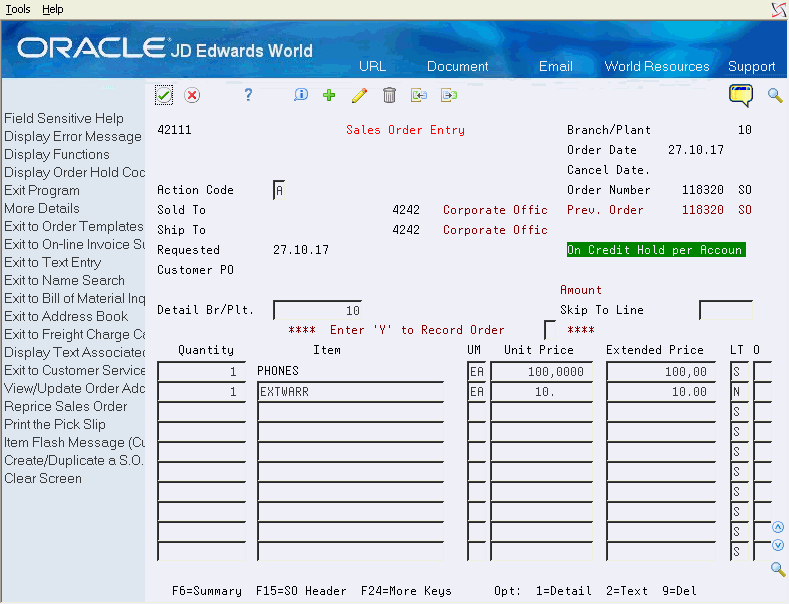Image resolution: width=789 pixels, height=604 pixels.
Task: Click the pencil change icon
Action: tap(359, 95)
